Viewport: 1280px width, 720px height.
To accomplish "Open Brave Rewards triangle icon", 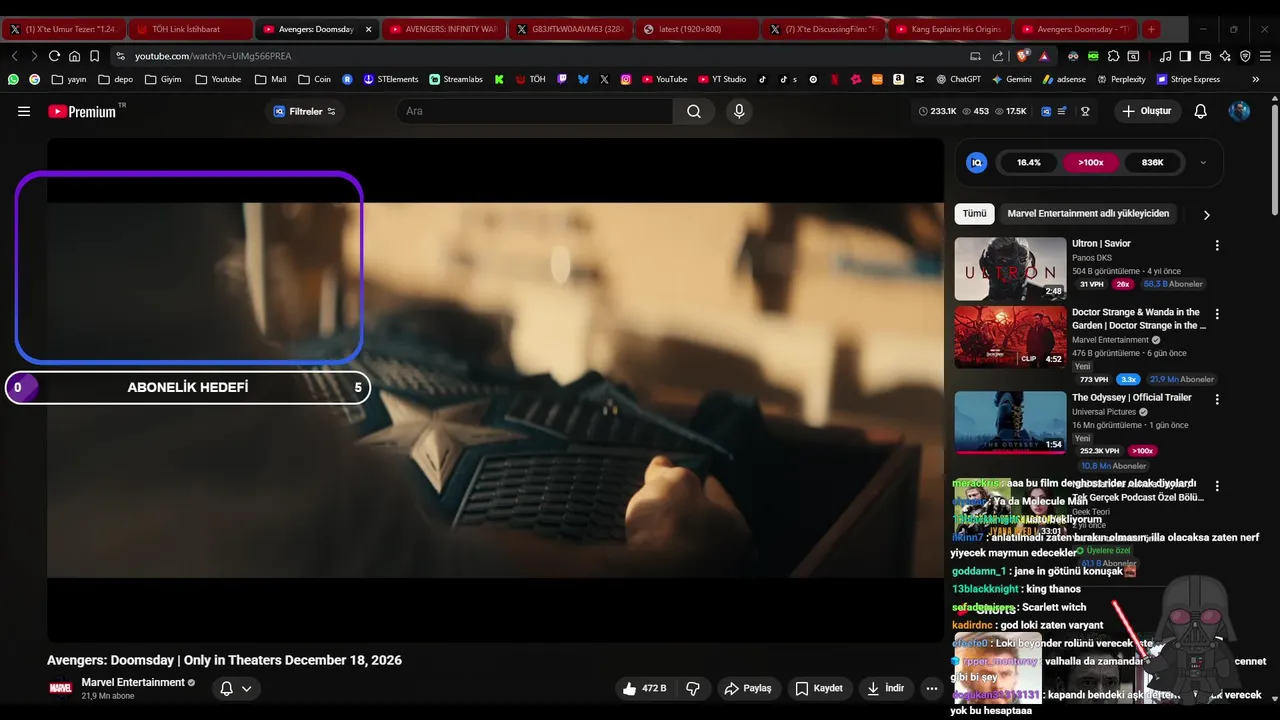I will tap(1044, 56).
